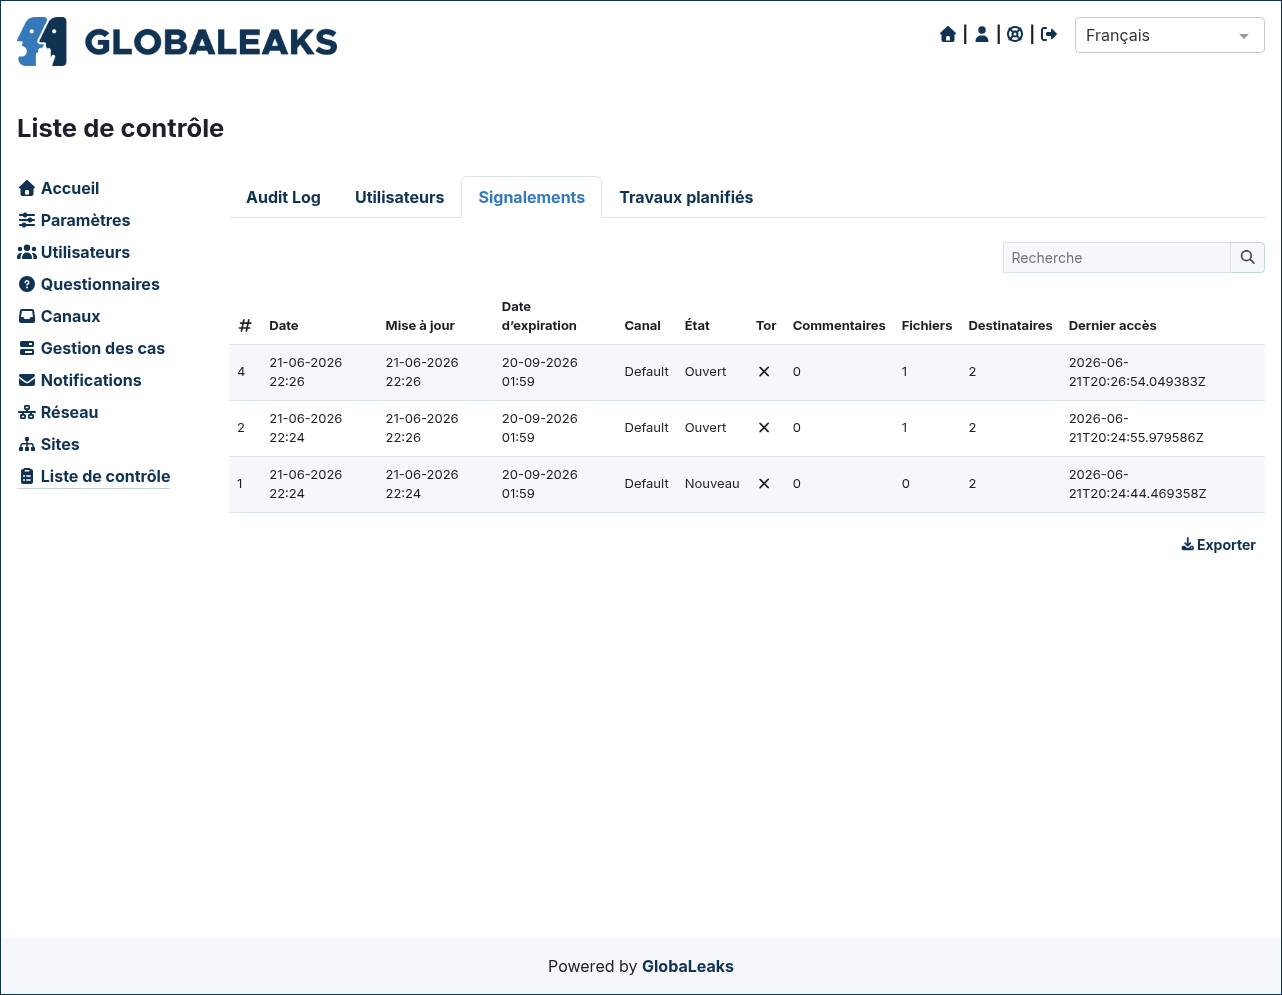Click last access 21T20:24:44.469358Z value
Image resolution: width=1282 pixels, height=995 pixels.
[x=1137, y=493]
